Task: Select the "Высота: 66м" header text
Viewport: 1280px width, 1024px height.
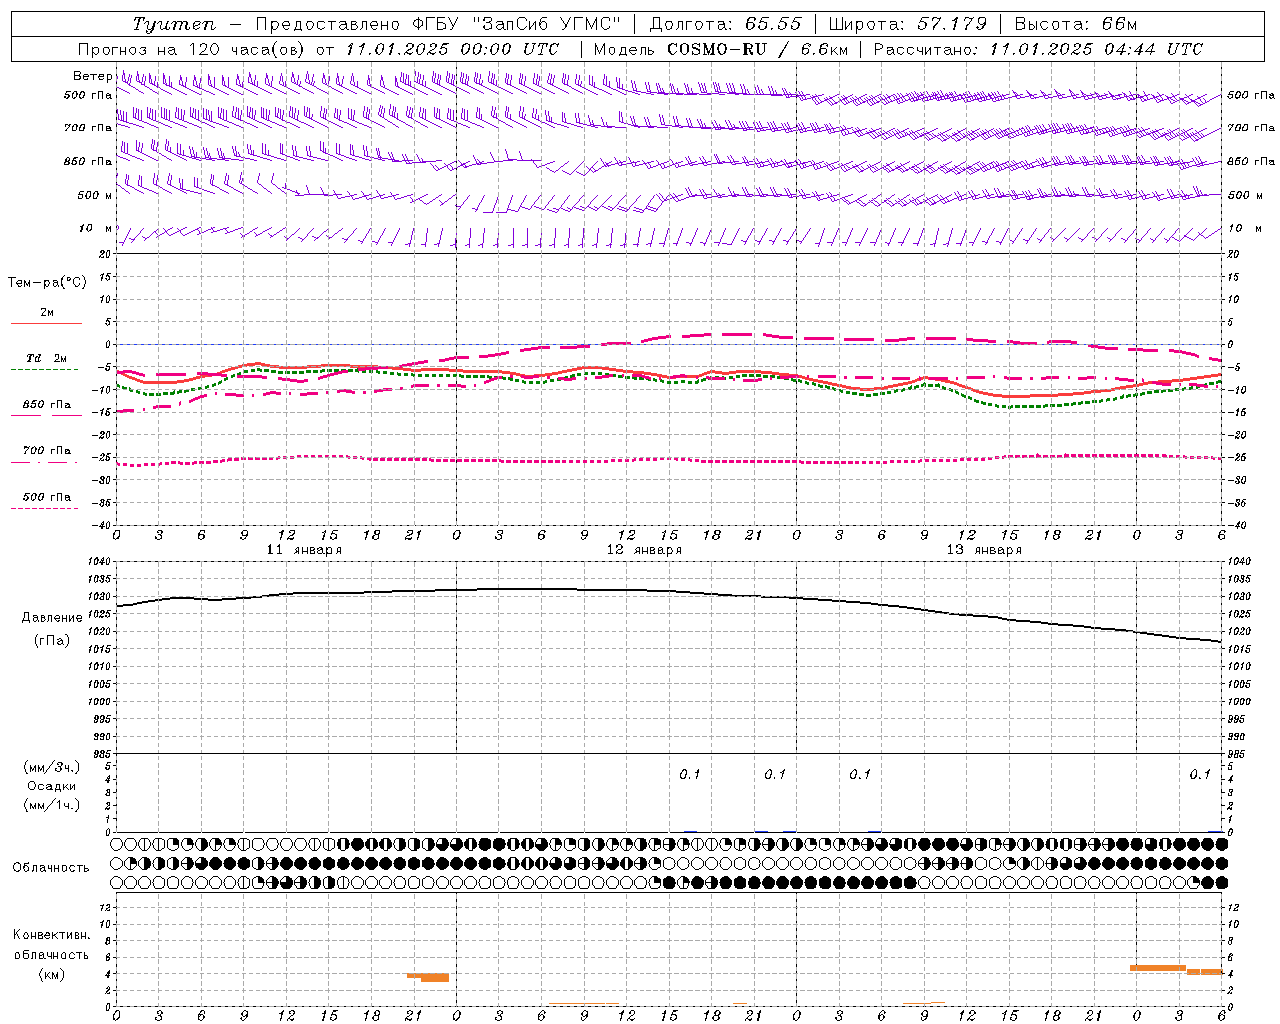Action: pos(1076,24)
